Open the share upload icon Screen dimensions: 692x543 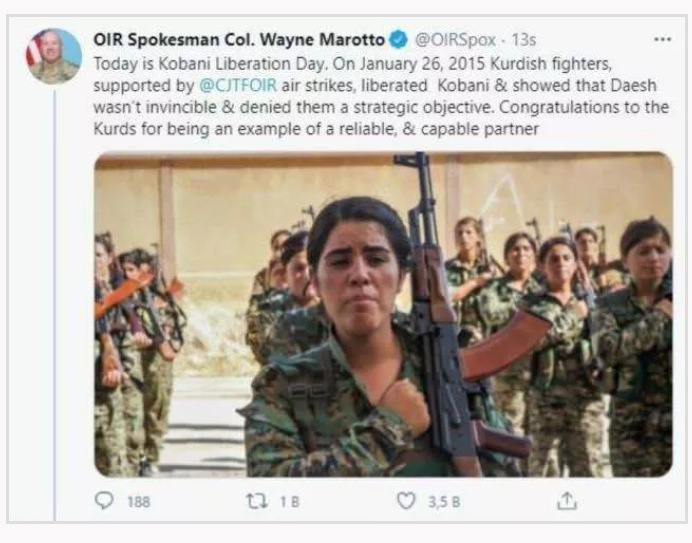(x=567, y=501)
